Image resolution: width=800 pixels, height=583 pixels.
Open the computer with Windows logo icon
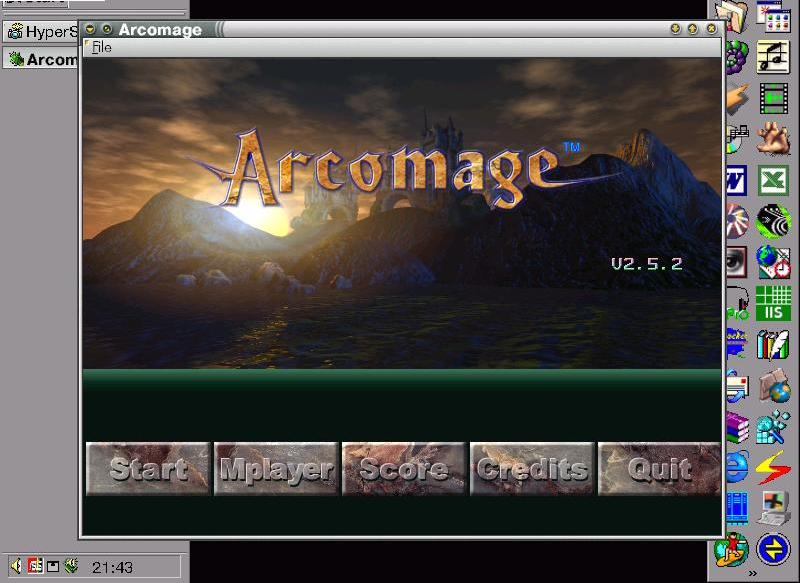pyautogui.click(x=773, y=508)
